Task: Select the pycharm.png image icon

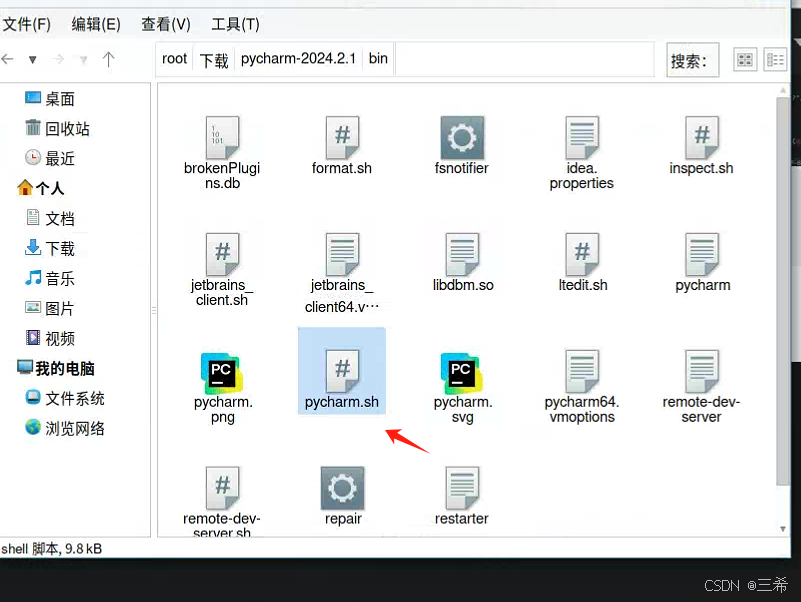Action: 221,370
